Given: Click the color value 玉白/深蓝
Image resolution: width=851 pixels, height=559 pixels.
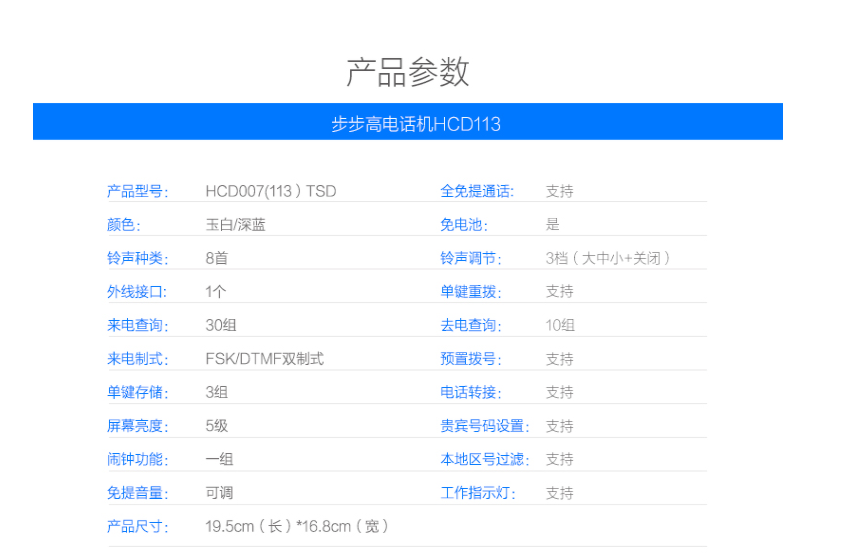Looking at the screenshot, I should coord(236,225).
